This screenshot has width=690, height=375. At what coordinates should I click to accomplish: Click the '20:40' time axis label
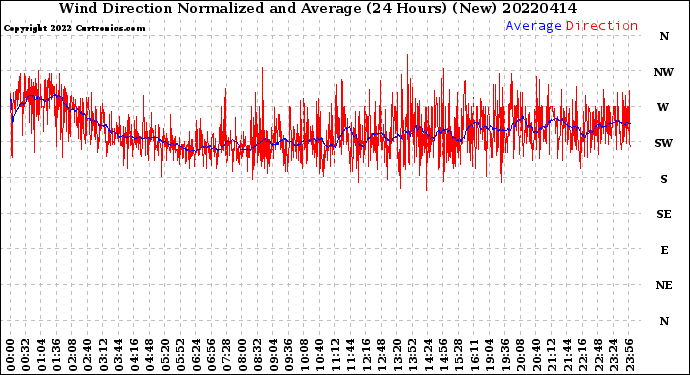(x=536, y=355)
